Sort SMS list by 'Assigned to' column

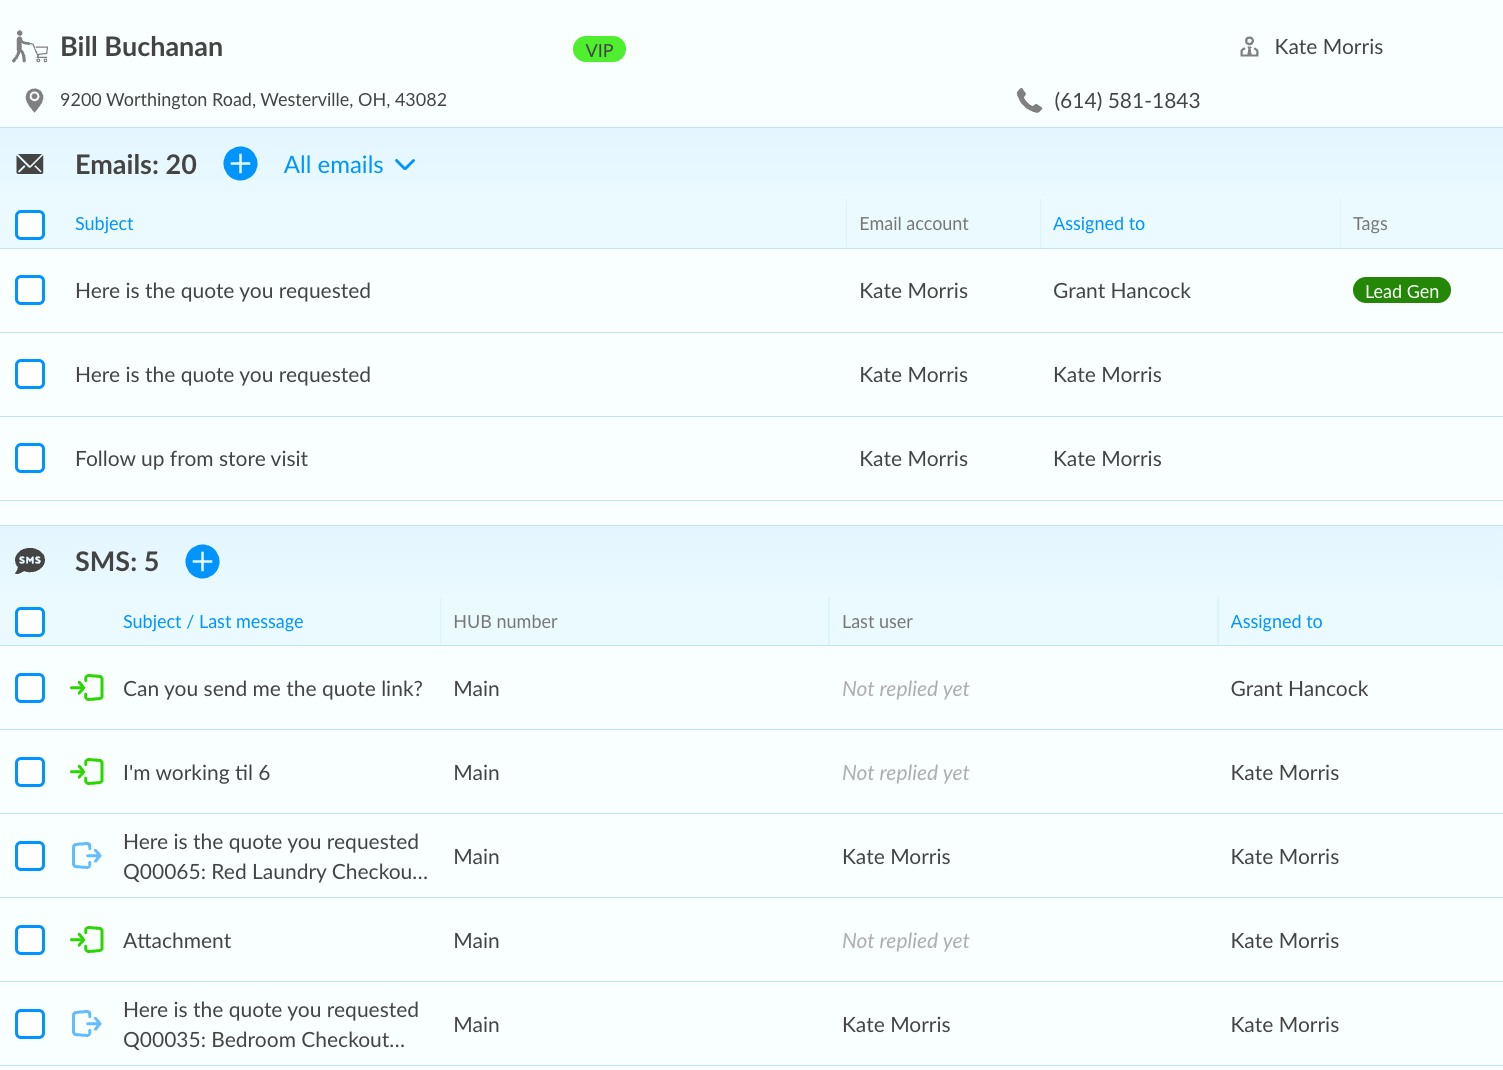(1276, 622)
